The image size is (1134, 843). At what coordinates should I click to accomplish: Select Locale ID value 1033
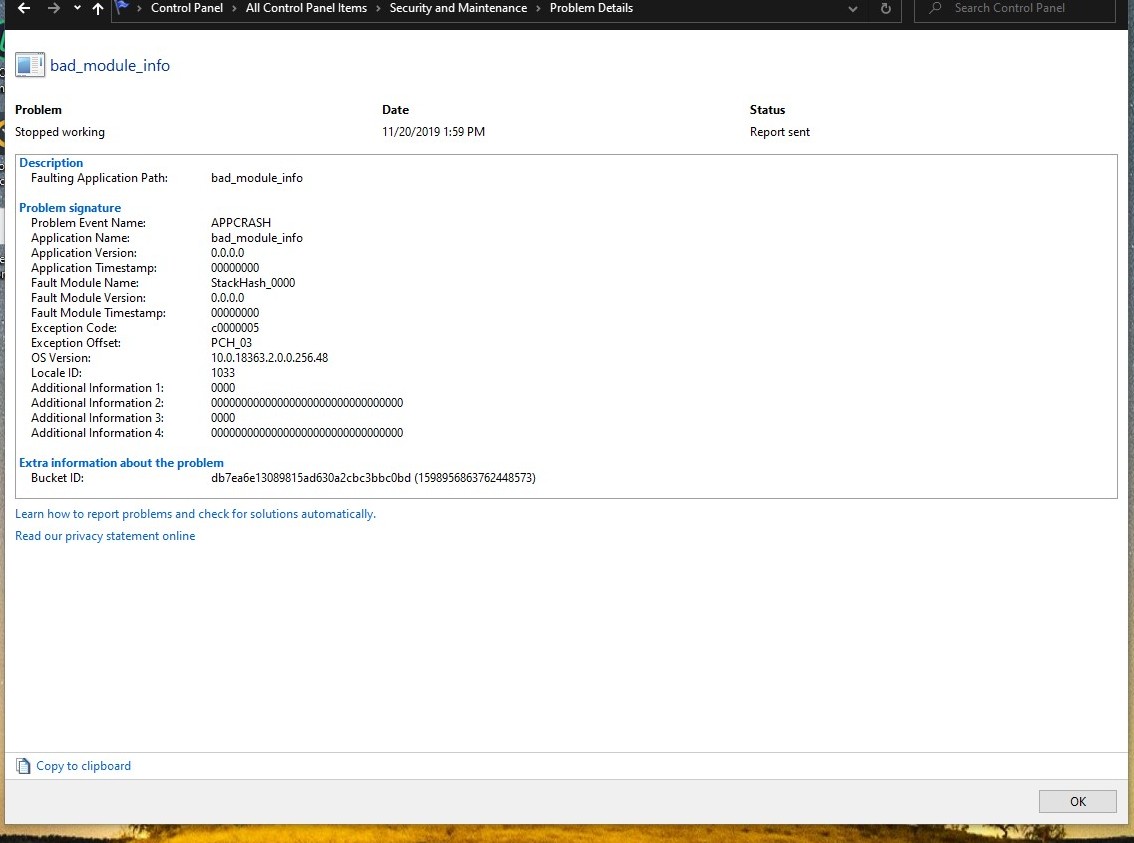[223, 373]
